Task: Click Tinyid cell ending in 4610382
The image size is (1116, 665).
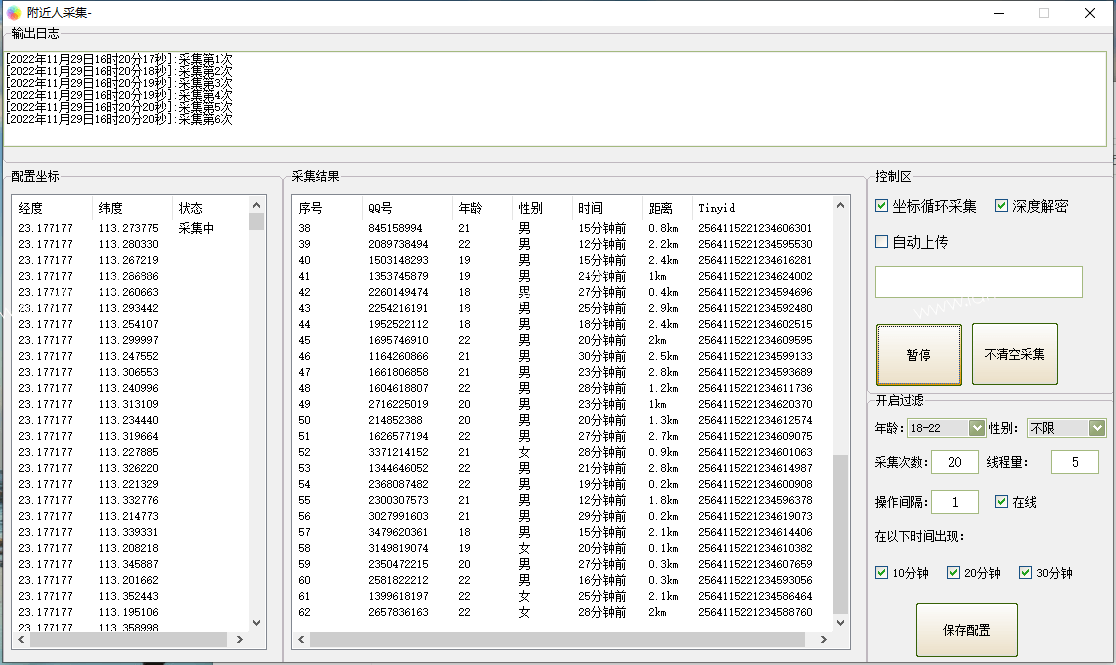Action: pos(755,548)
